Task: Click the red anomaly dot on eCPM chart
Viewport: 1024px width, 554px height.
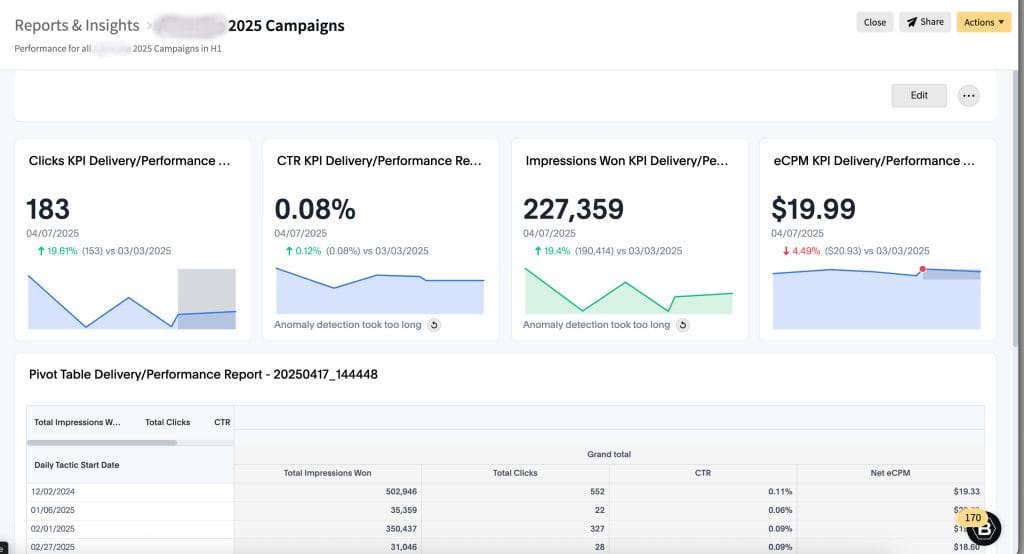Action: point(922,269)
